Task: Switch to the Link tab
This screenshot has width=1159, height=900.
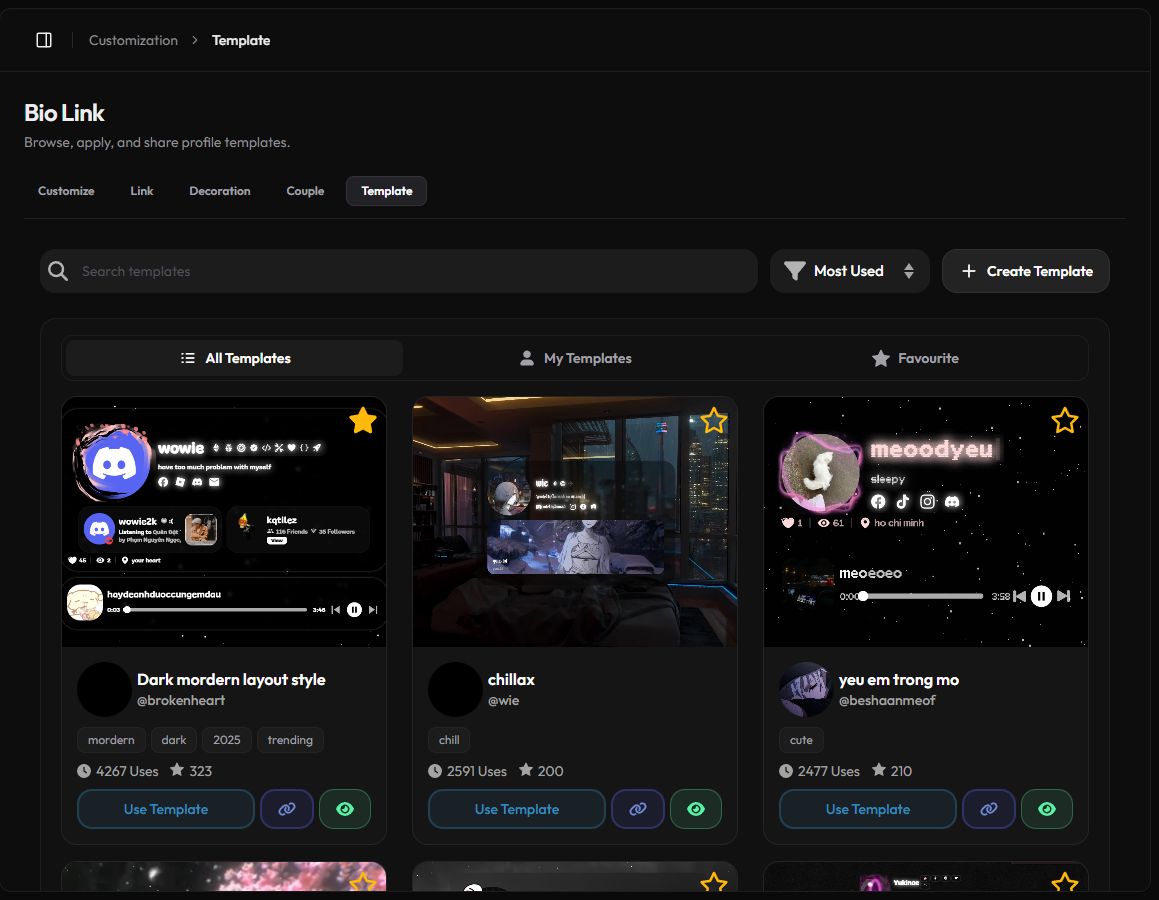Action: click(x=142, y=191)
